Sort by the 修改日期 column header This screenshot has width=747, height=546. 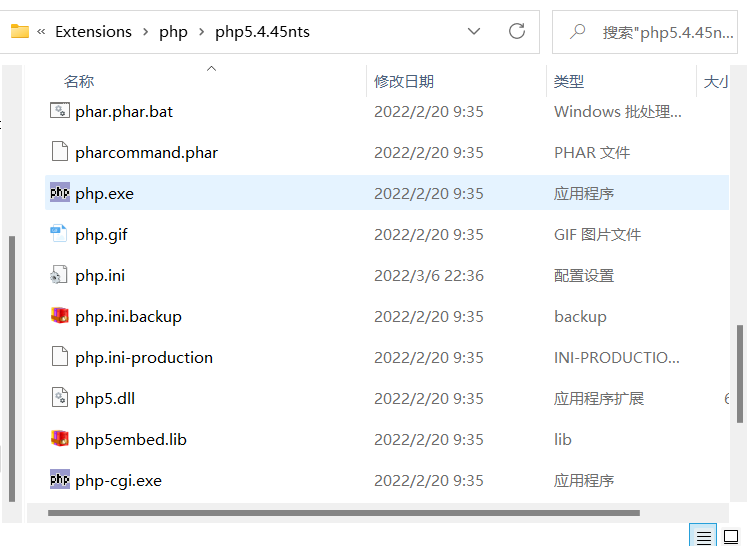[404, 81]
